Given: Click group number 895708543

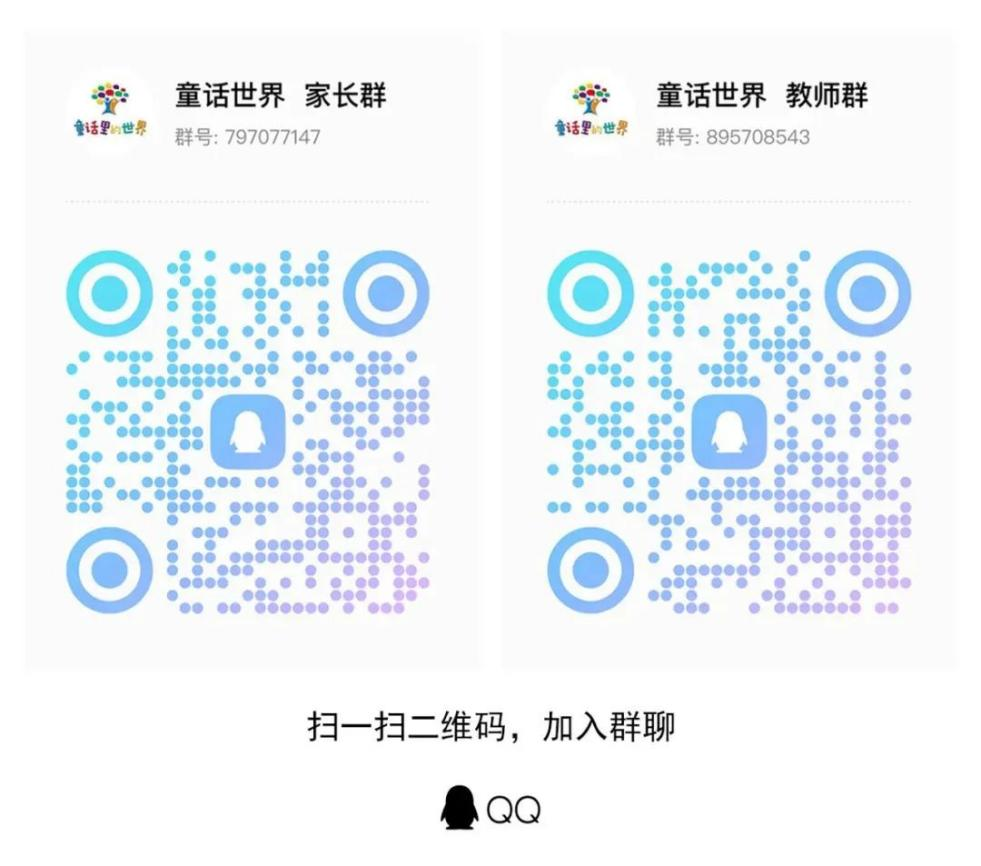Looking at the screenshot, I should (x=758, y=136).
